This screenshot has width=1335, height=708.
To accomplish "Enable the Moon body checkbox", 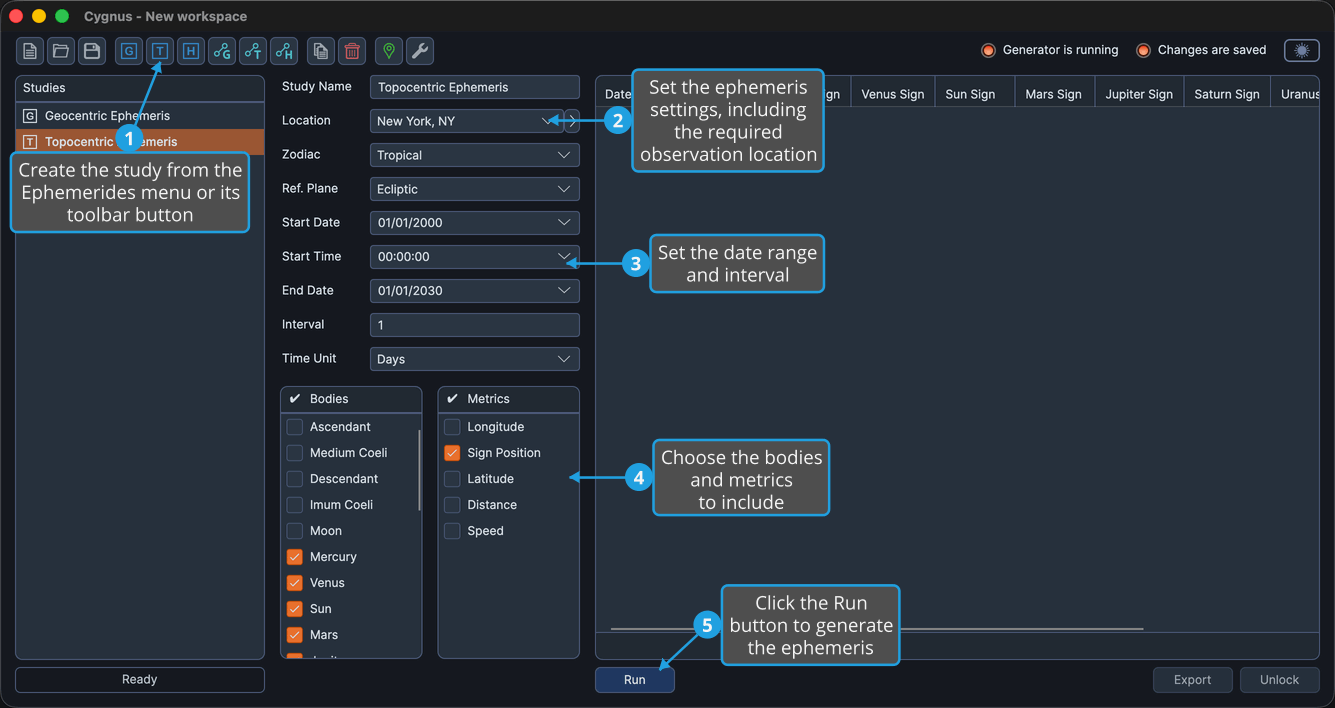I will point(295,531).
